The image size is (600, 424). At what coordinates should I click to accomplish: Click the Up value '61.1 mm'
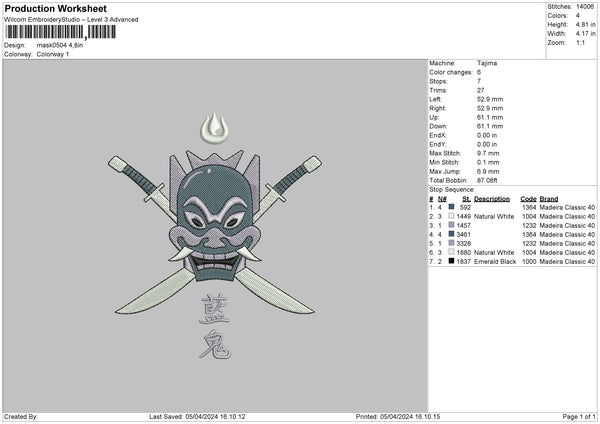[x=490, y=117]
